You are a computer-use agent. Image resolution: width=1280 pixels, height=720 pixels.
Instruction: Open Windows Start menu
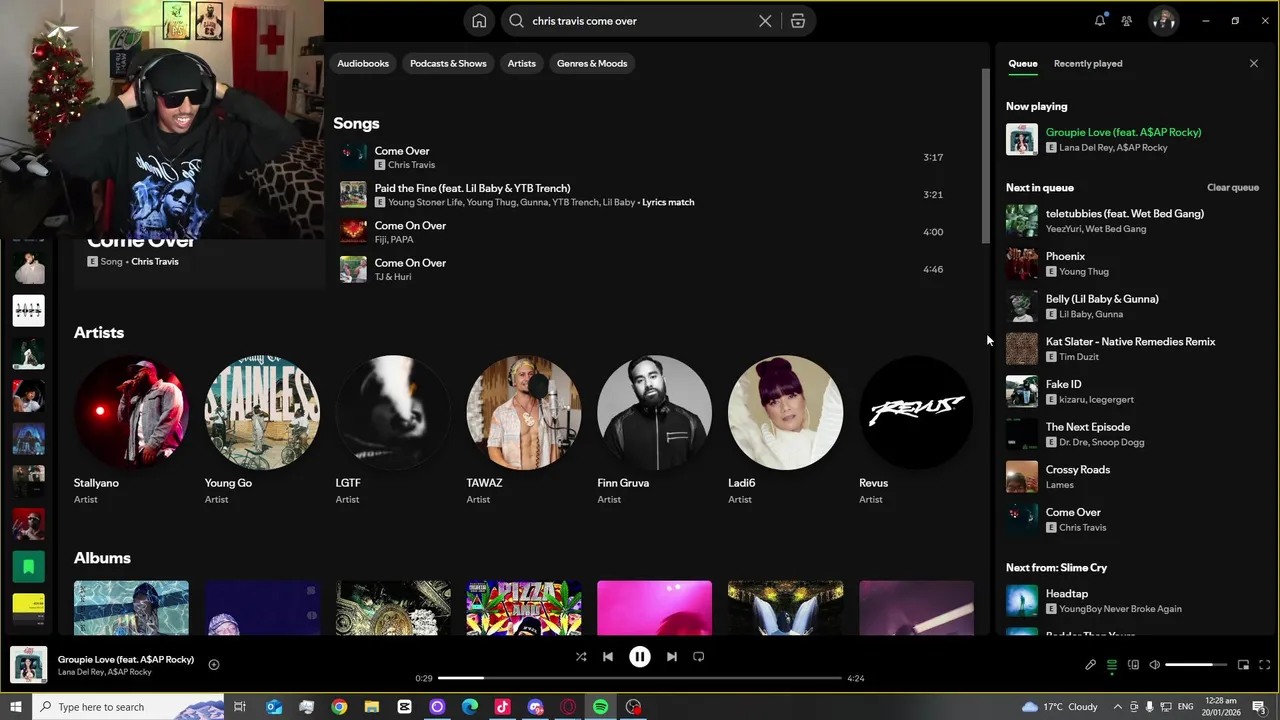click(x=15, y=707)
